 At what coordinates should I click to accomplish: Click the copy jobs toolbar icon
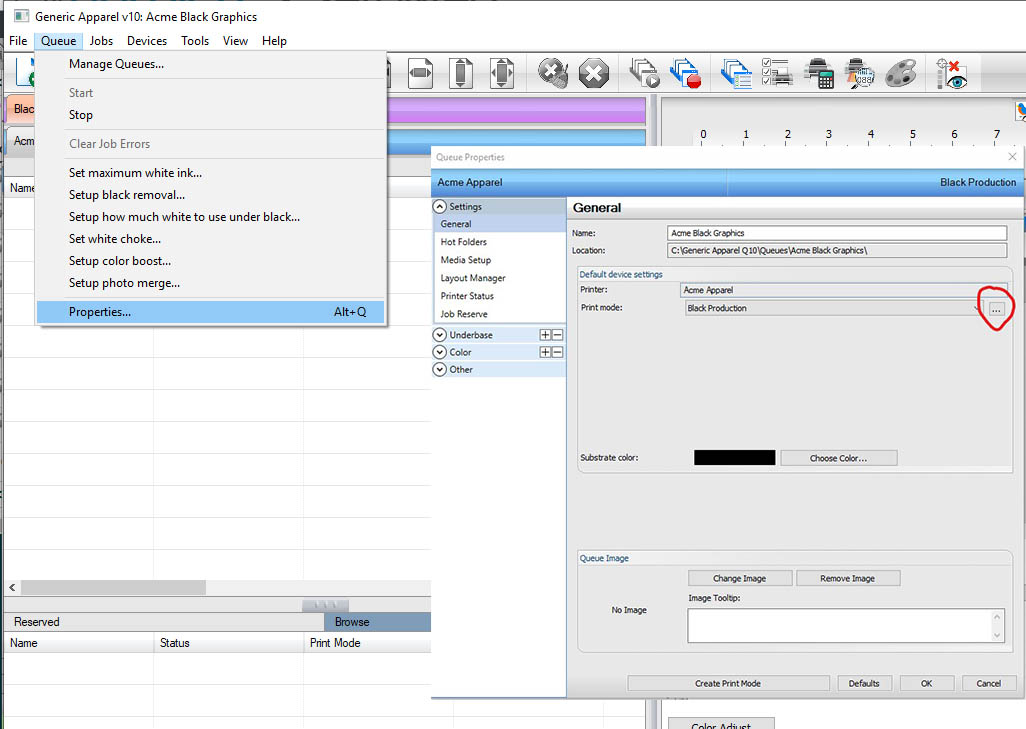point(736,72)
